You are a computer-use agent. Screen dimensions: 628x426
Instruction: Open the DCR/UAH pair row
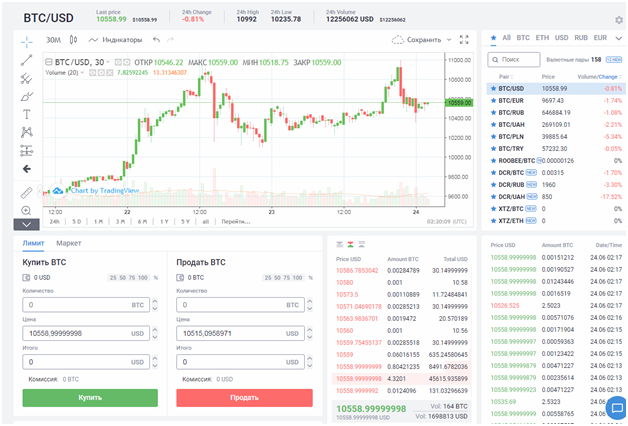556,197
